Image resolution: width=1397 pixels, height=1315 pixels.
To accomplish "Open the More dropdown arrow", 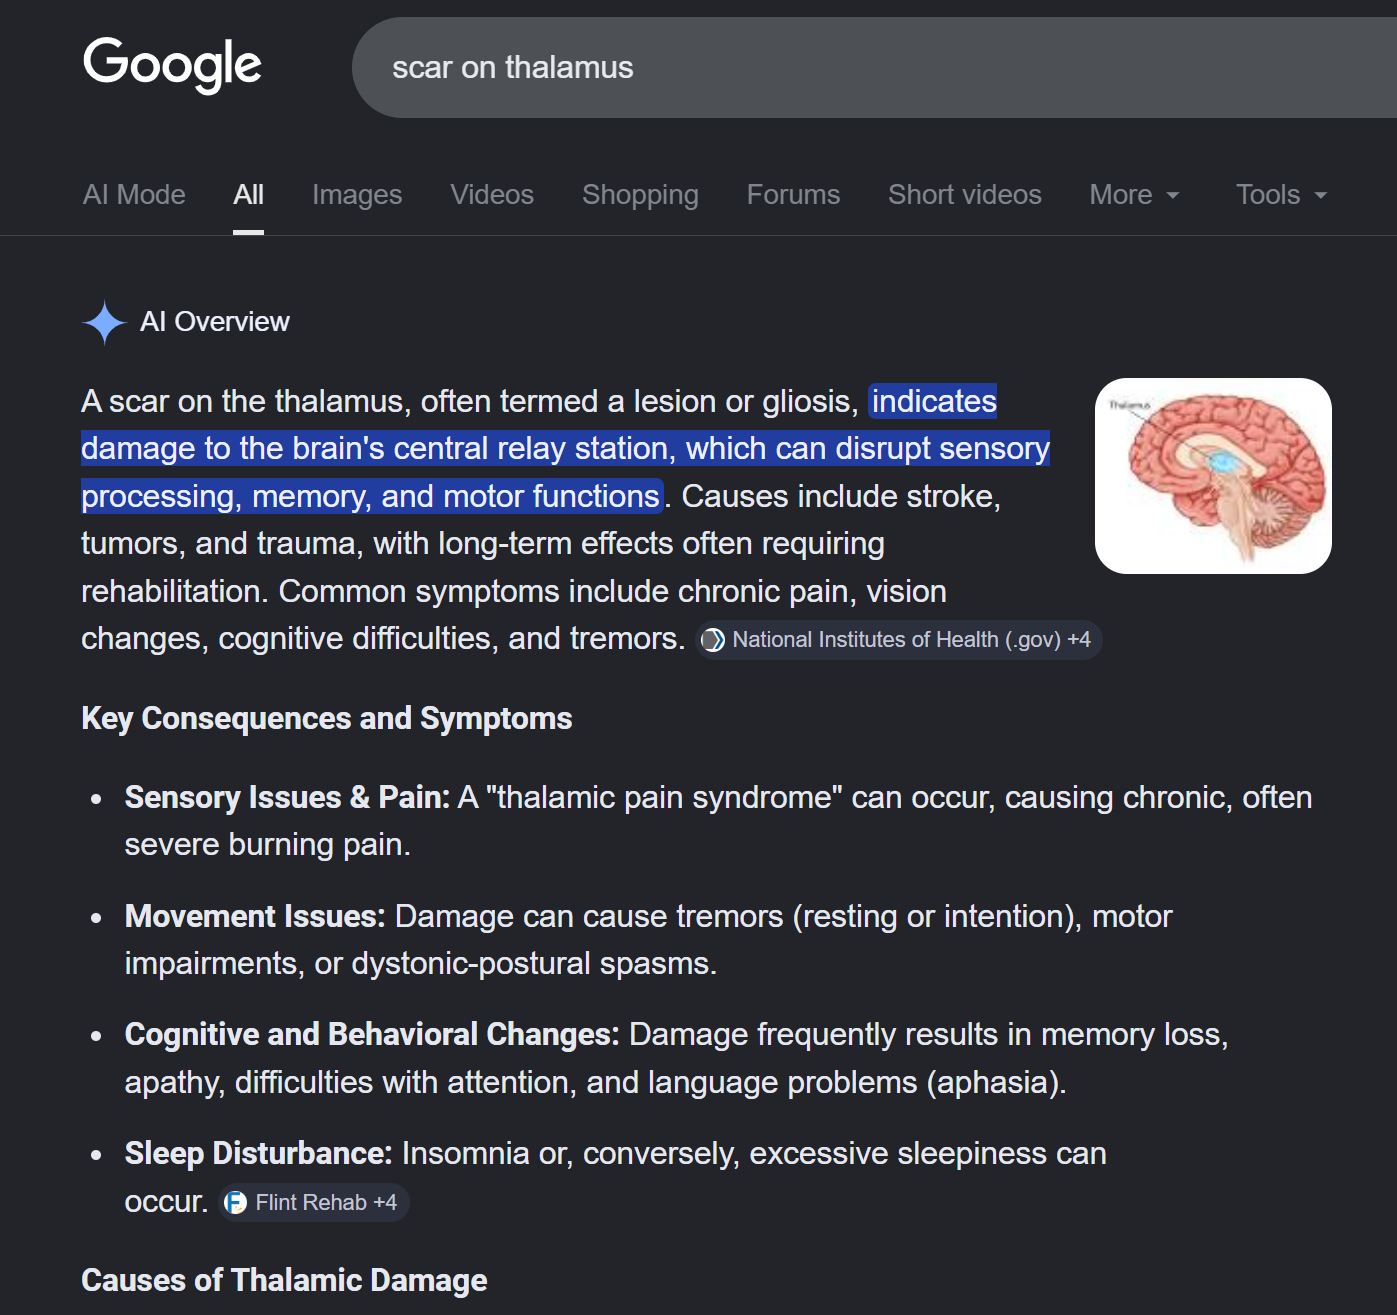I will click(x=1173, y=195).
